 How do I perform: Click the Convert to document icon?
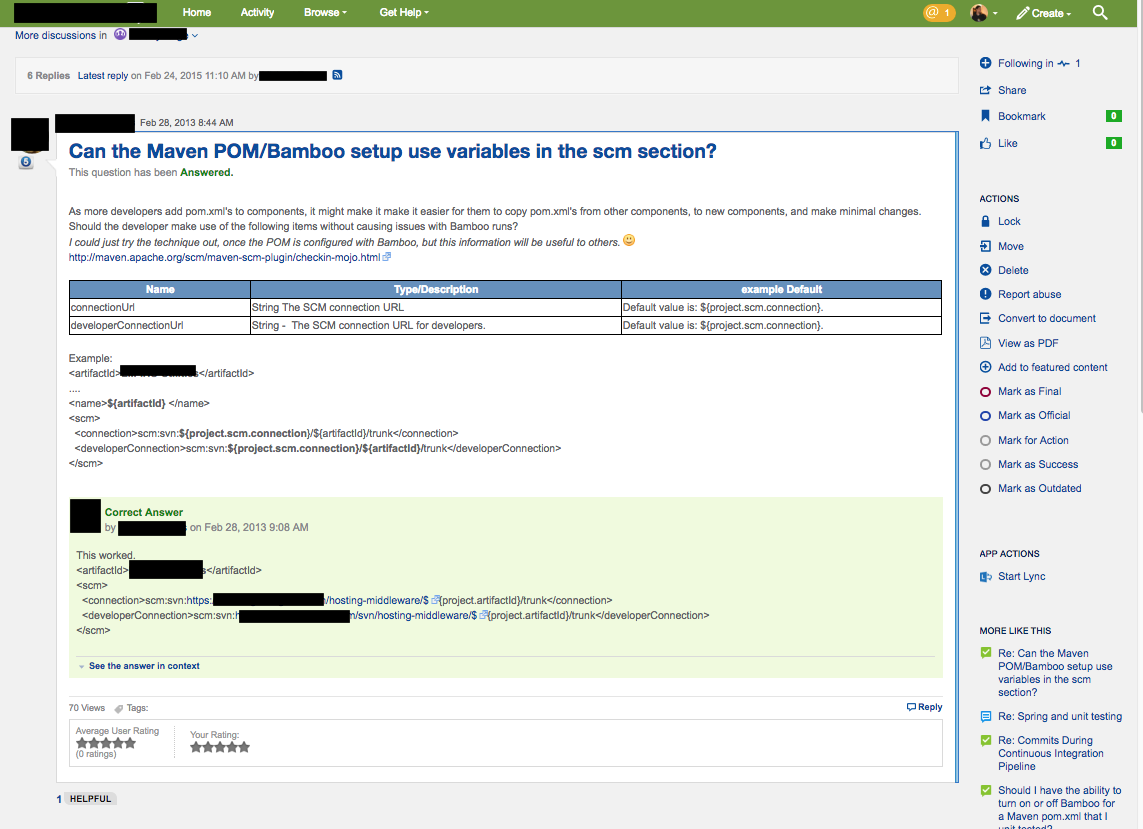tap(986, 318)
